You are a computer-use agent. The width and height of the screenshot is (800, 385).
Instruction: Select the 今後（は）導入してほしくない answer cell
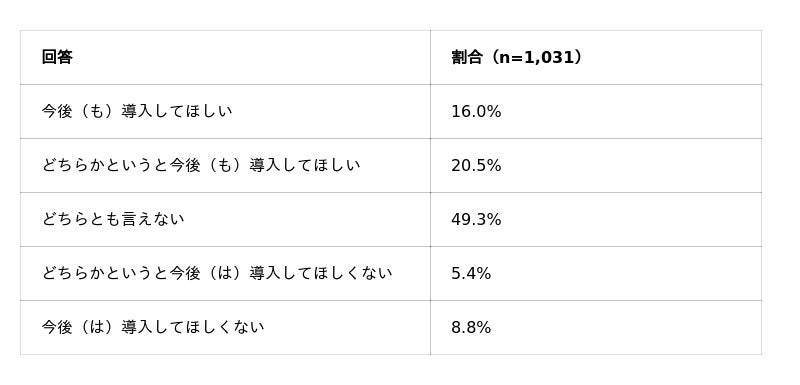pos(225,327)
